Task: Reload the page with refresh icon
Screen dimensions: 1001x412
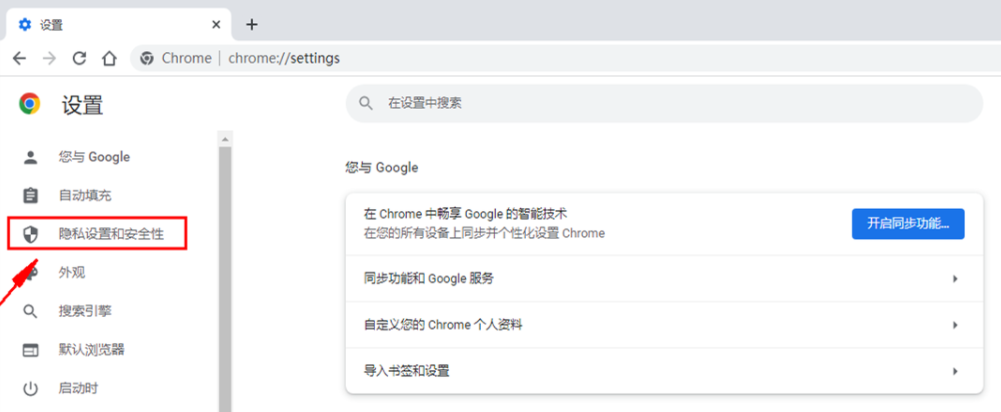Action: 79,59
